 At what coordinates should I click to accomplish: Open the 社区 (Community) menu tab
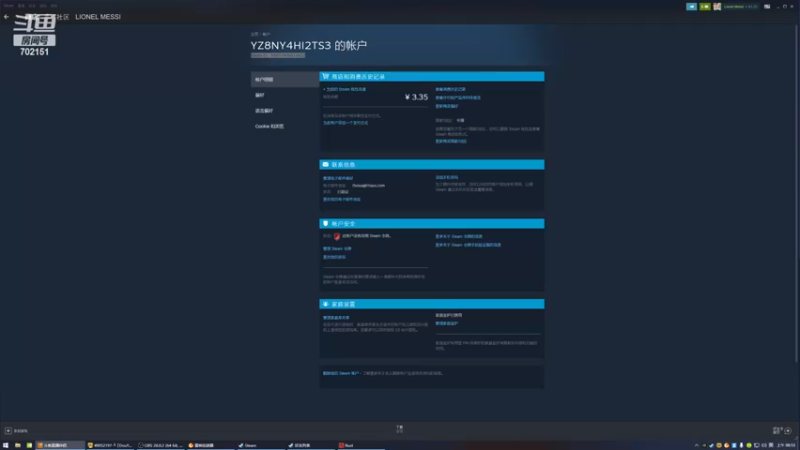pyautogui.click(x=63, y=17)
